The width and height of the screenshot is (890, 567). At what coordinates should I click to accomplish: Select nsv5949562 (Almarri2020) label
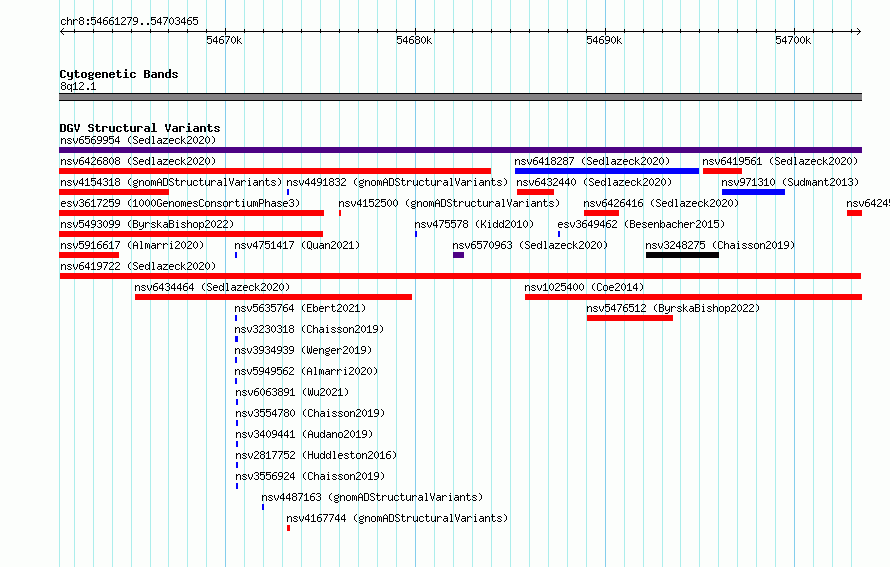(x=306, y=371)
